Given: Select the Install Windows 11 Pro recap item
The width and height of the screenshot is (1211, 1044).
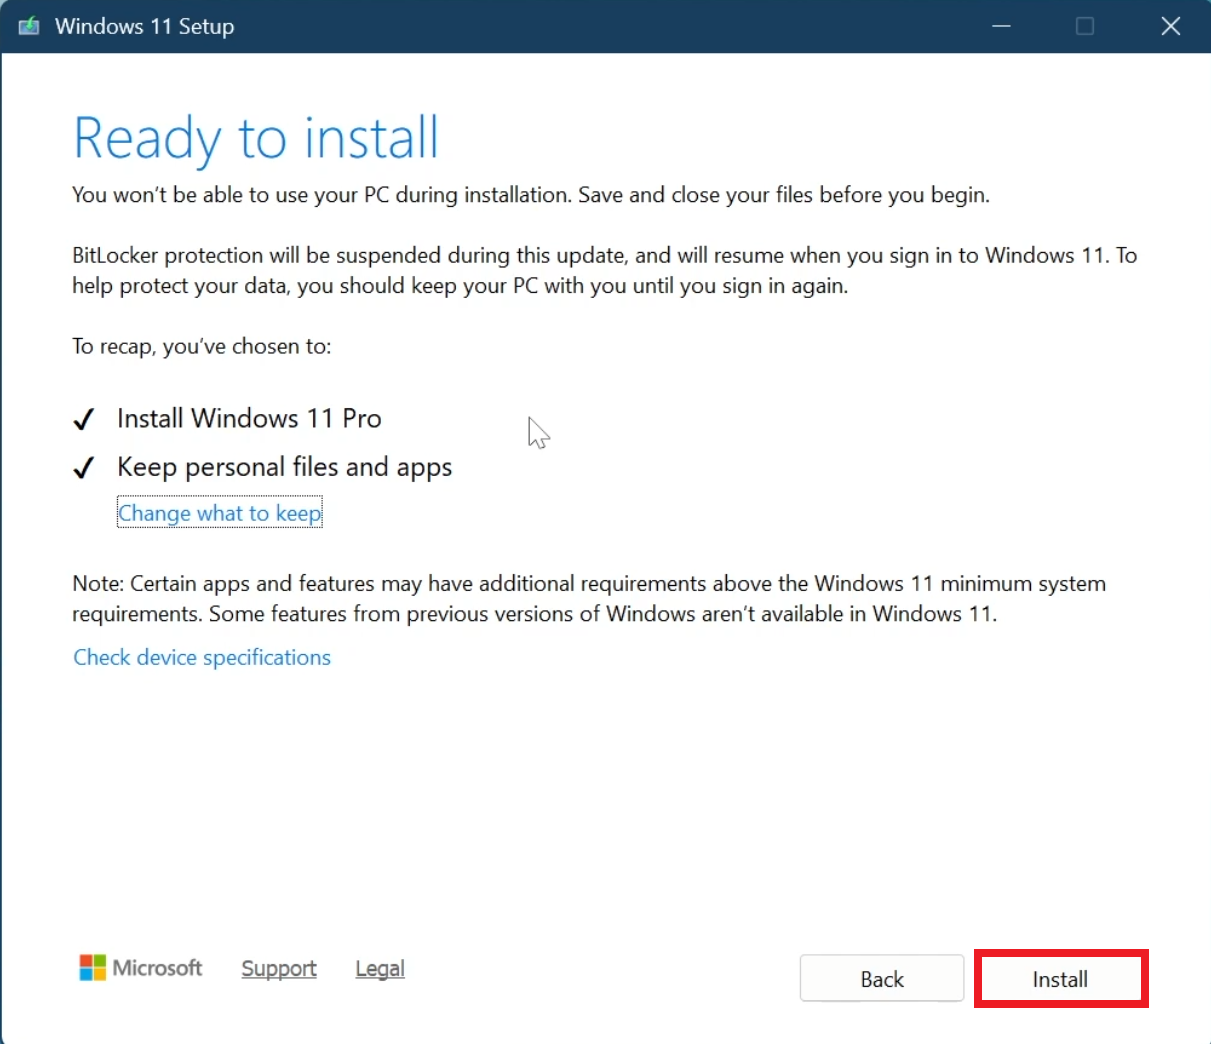Looking at the screenshot, I should pyautogui.click(x=249, y=419).
